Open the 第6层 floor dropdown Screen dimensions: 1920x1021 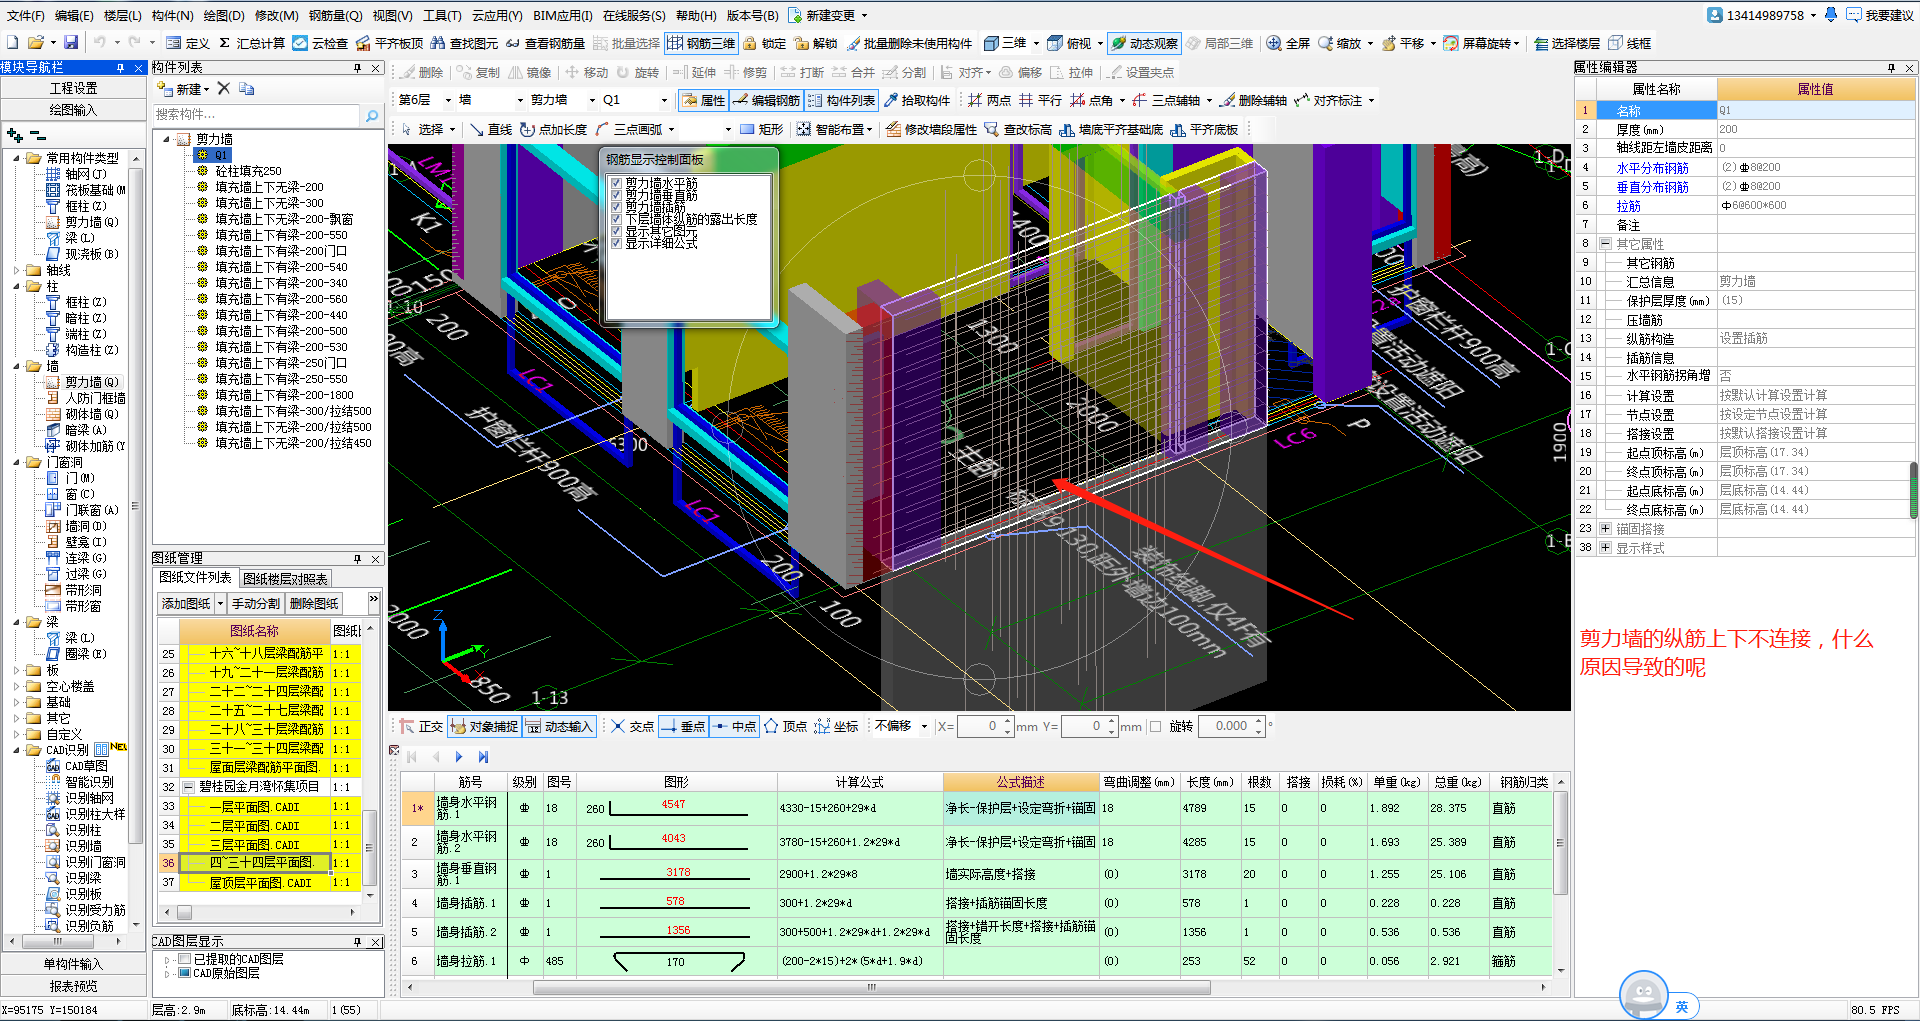446,100
